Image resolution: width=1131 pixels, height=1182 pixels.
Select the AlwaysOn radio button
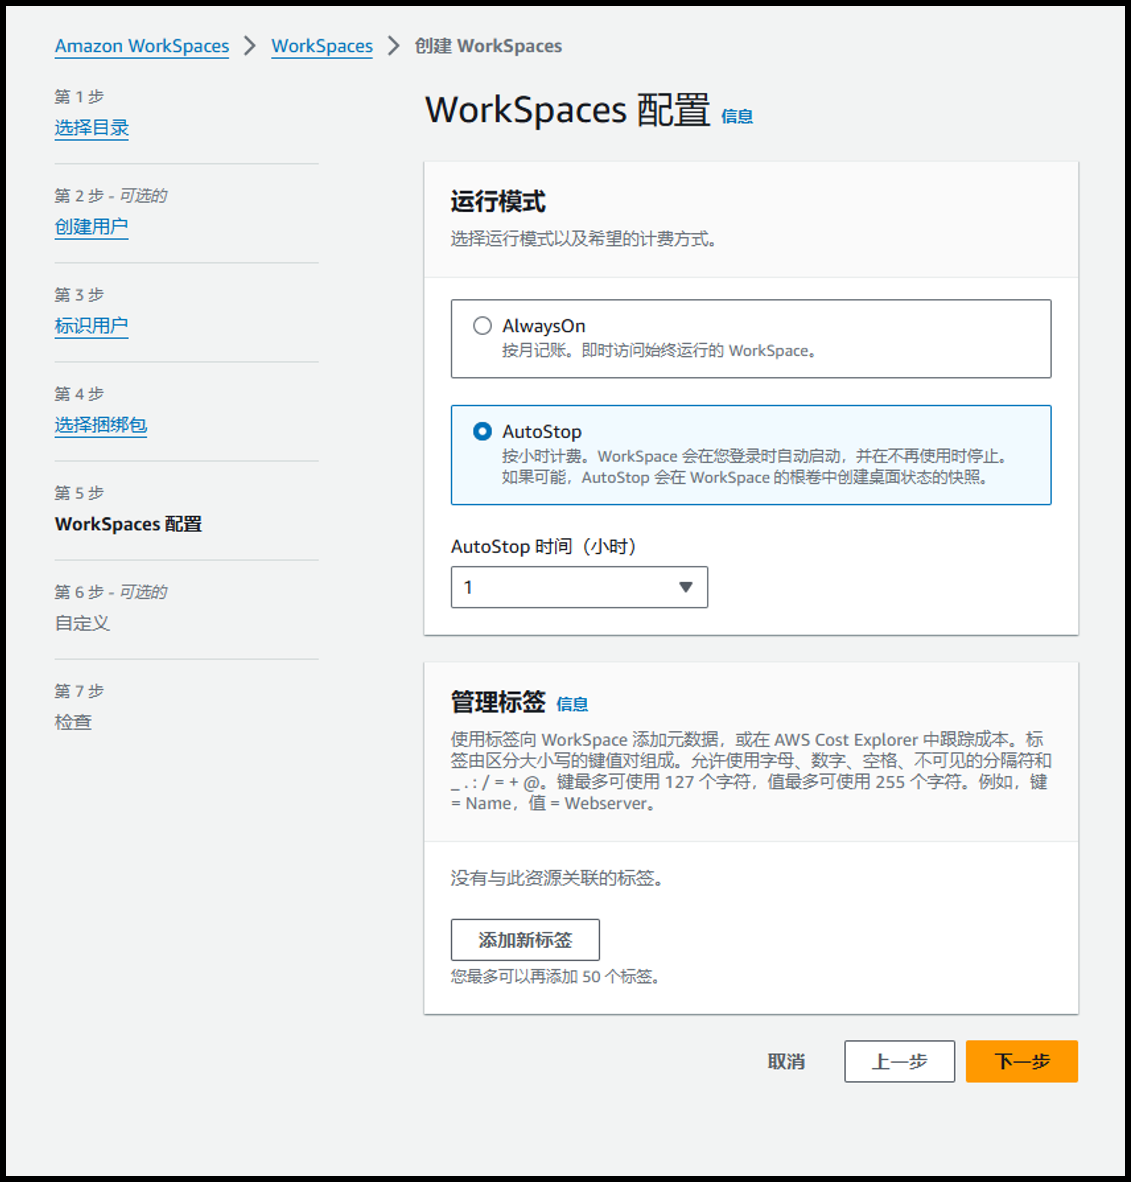[482, 326]
